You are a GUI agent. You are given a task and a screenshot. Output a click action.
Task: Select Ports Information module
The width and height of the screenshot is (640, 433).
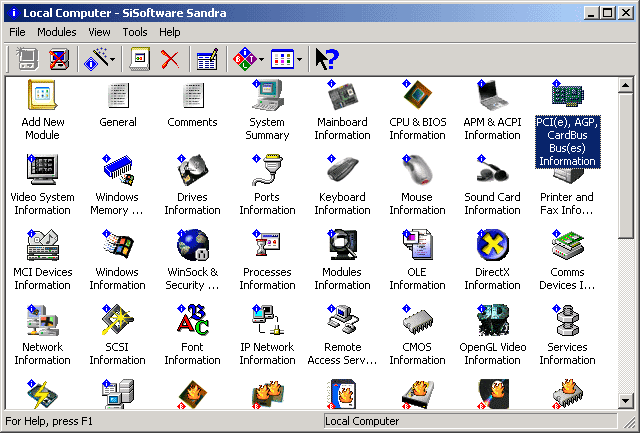(267, 170)
